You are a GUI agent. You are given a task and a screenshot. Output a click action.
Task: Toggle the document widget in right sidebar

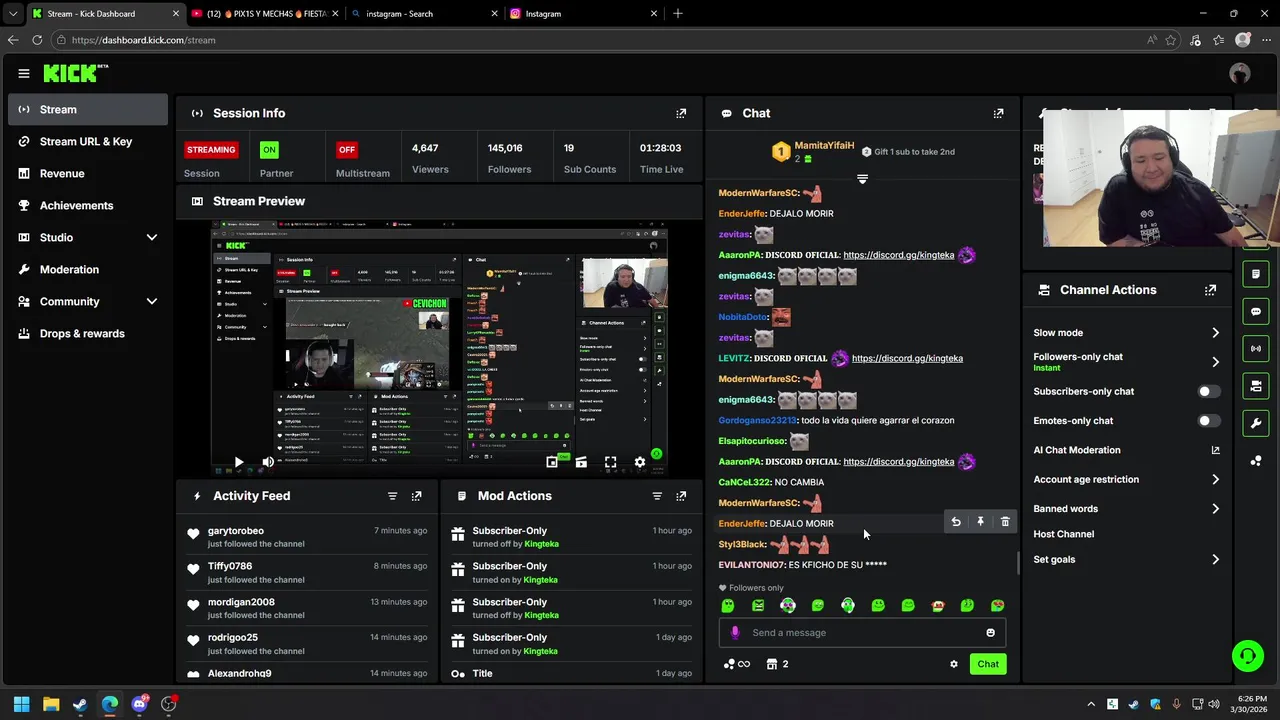(x=1256, y=274)
